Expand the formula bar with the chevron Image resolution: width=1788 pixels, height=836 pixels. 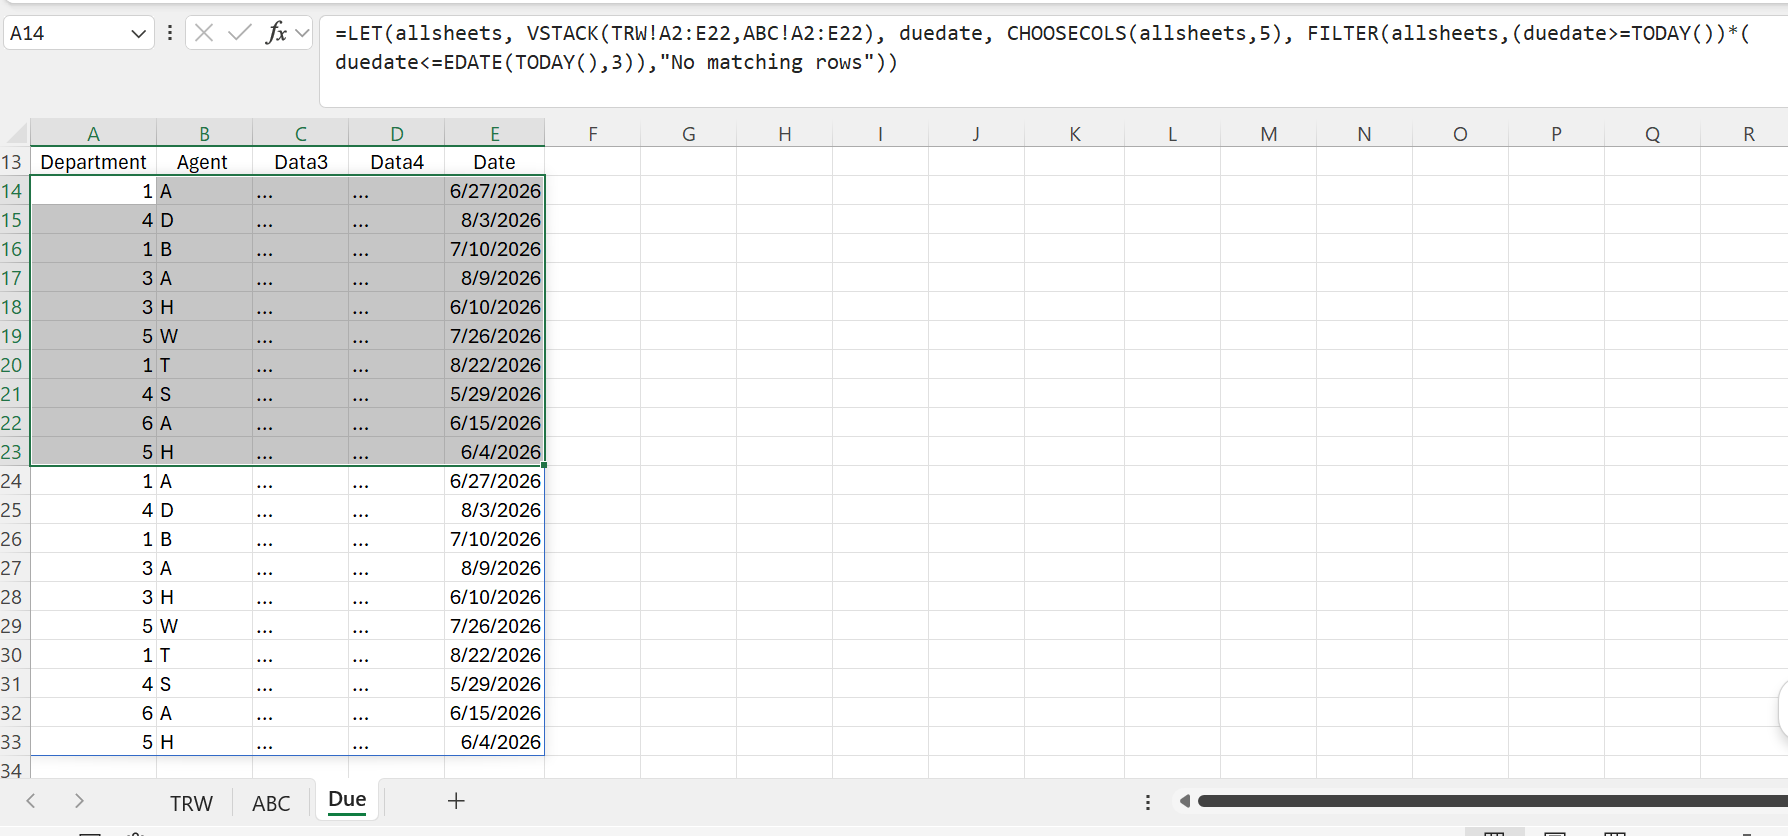point(302,33)
